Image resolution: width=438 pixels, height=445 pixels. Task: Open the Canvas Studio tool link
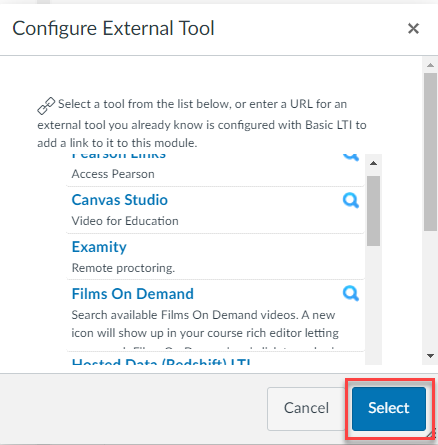[x=120, y=200]
